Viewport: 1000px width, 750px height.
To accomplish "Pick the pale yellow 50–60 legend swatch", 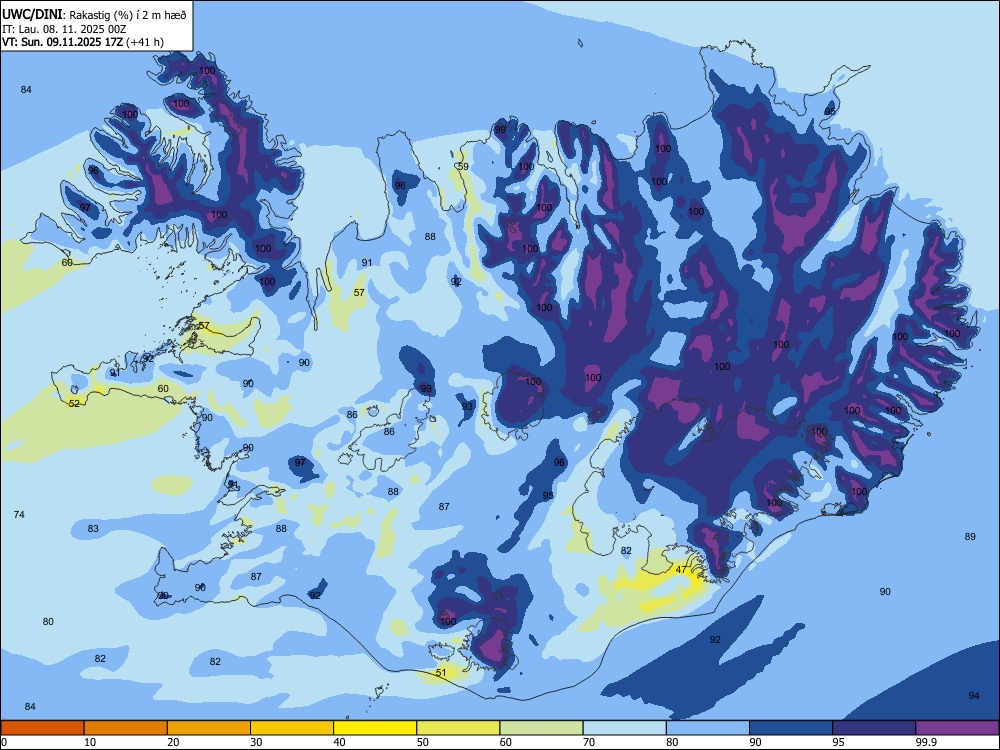I will (458, 728).
